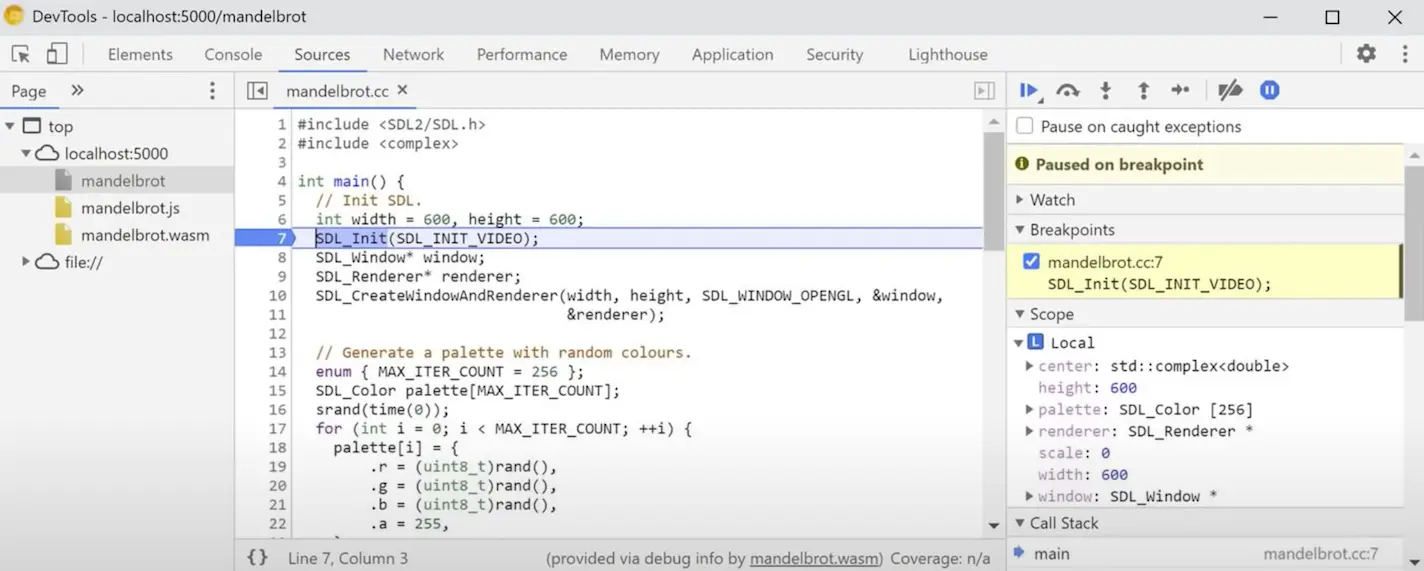Collapse the Local scope
The height and width of the screenshot is (571, 1424).
tap(1019, 343)
